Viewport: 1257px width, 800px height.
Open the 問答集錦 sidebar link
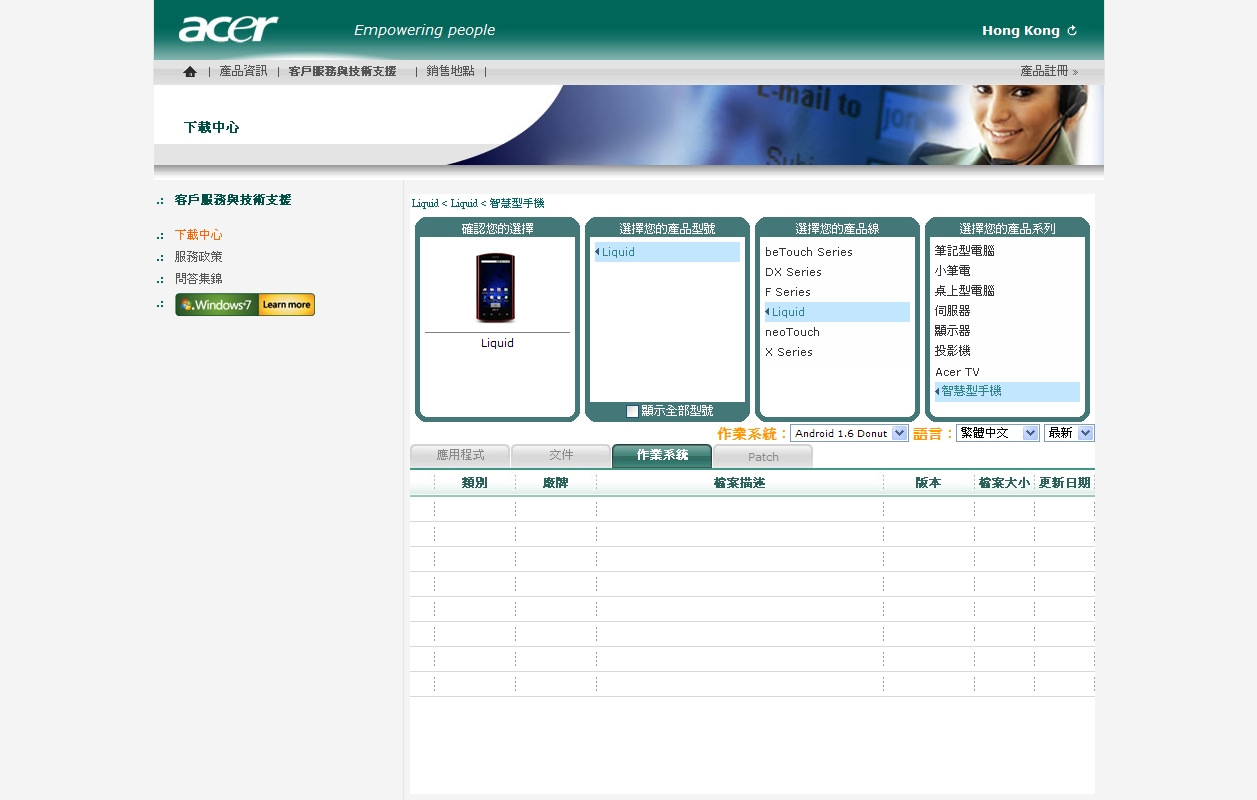199,279
